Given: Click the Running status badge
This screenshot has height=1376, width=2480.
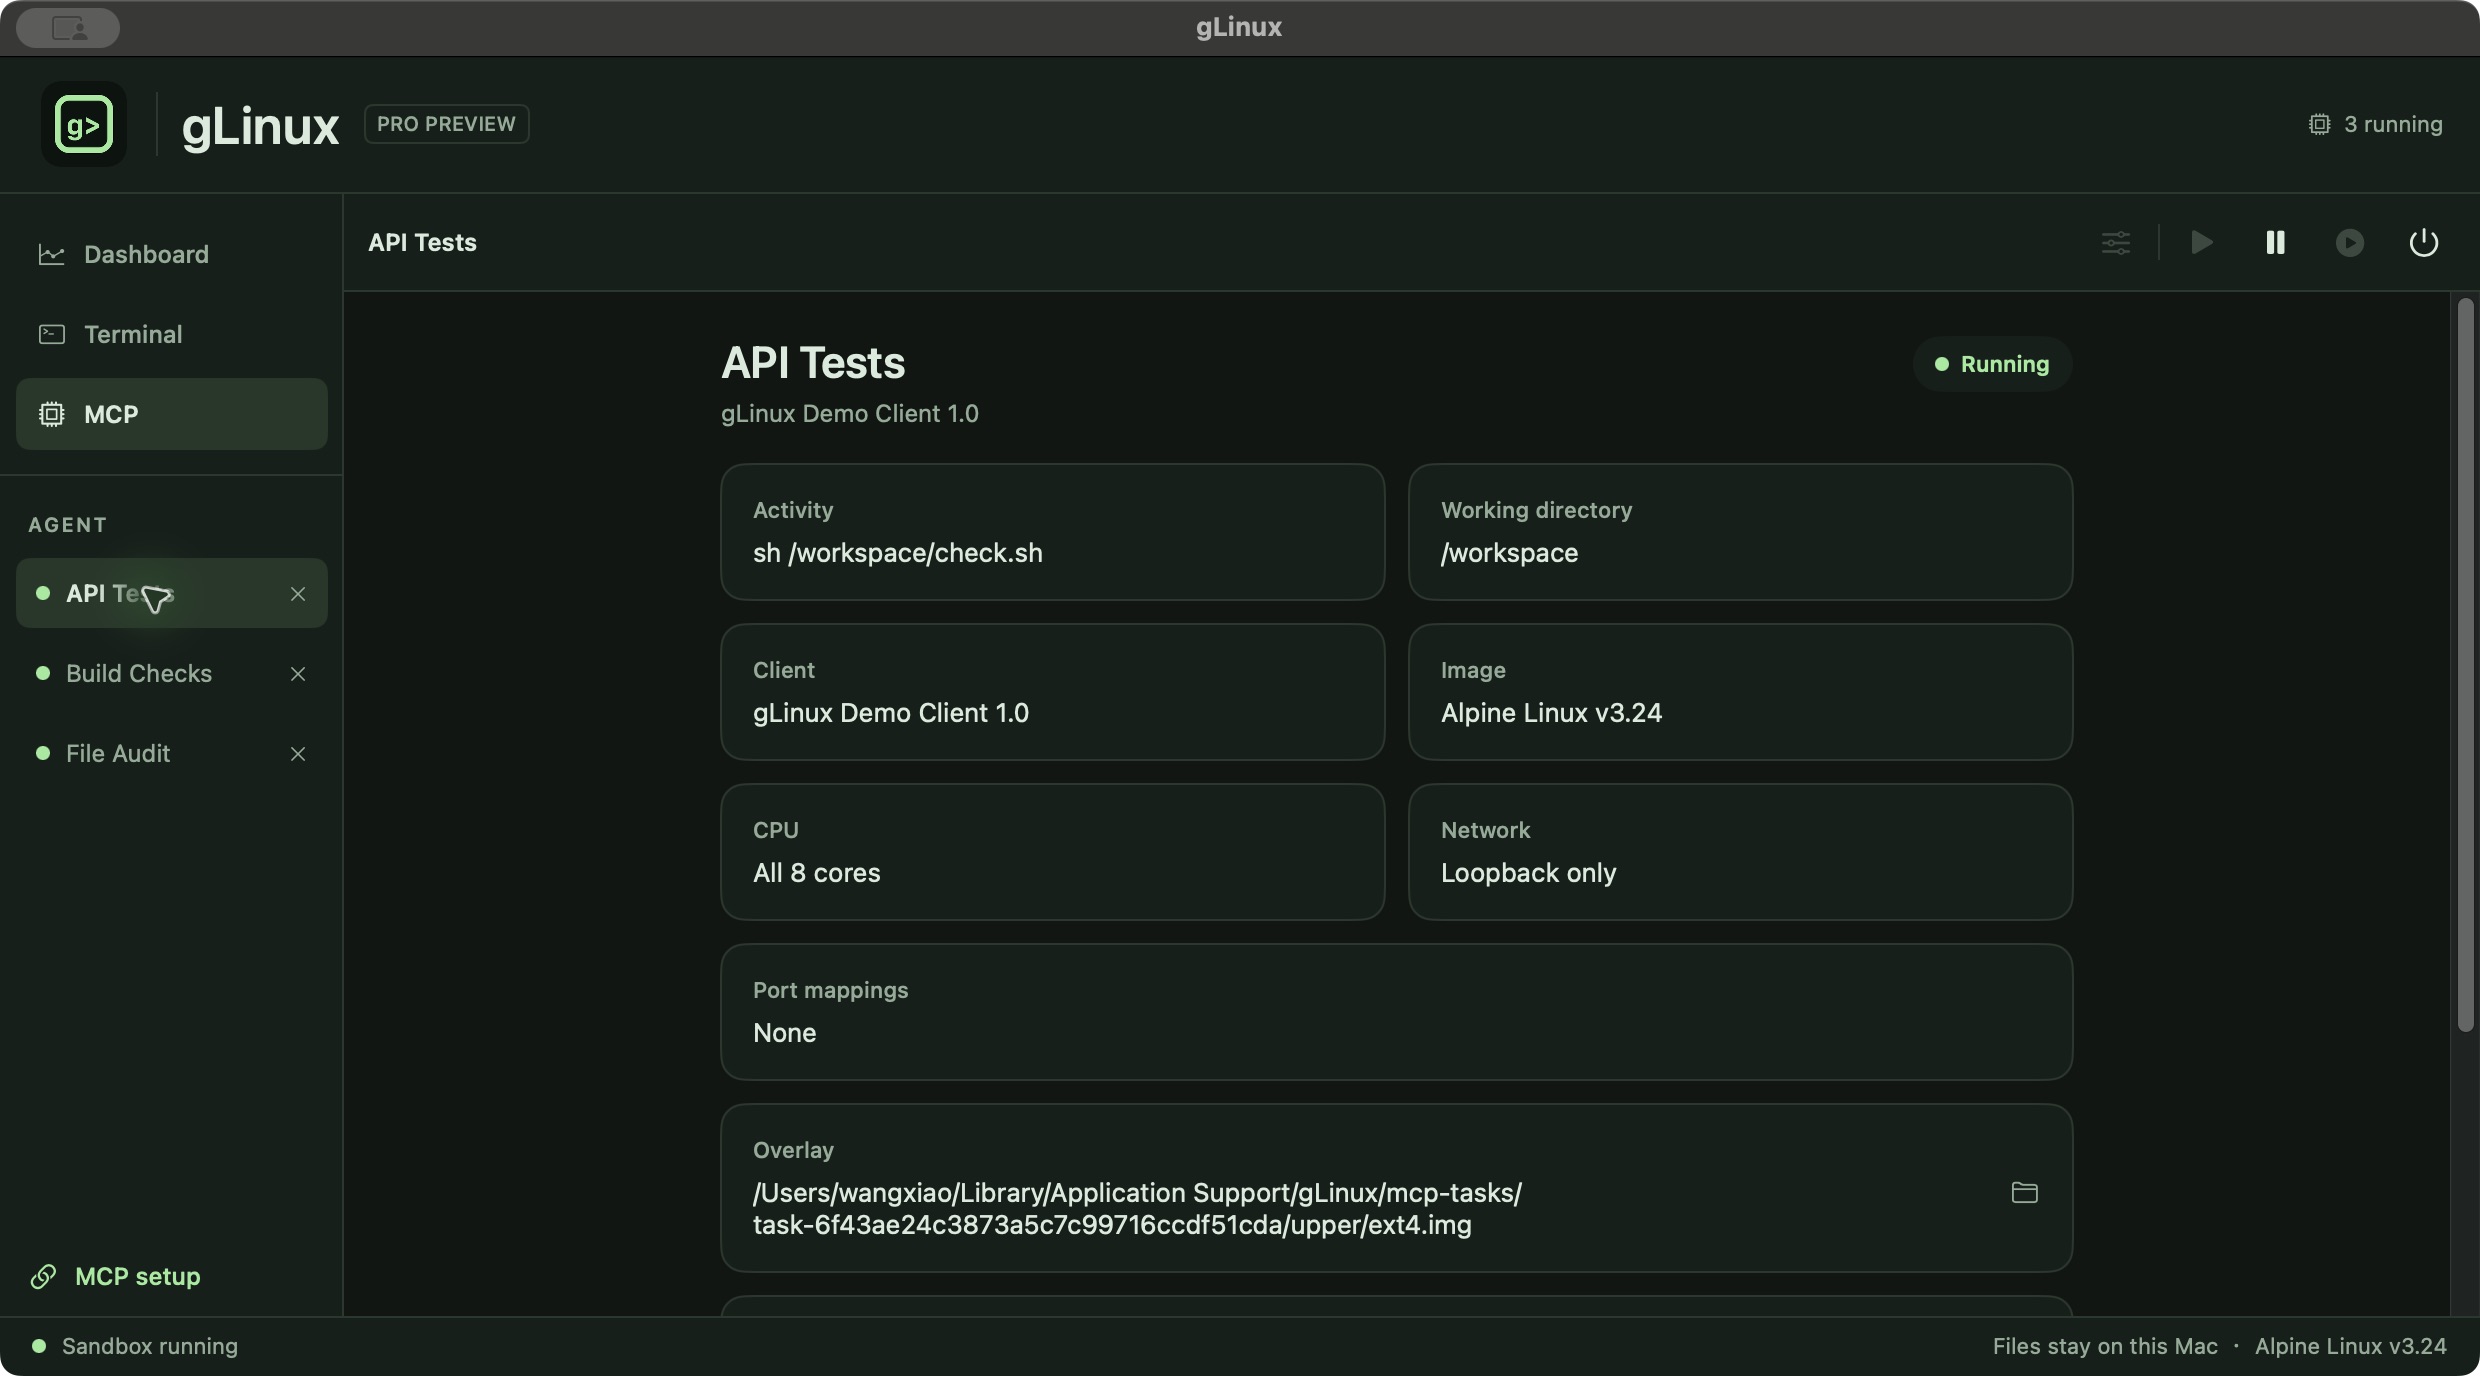Looking at the screenshot, I should point(1992,364).
